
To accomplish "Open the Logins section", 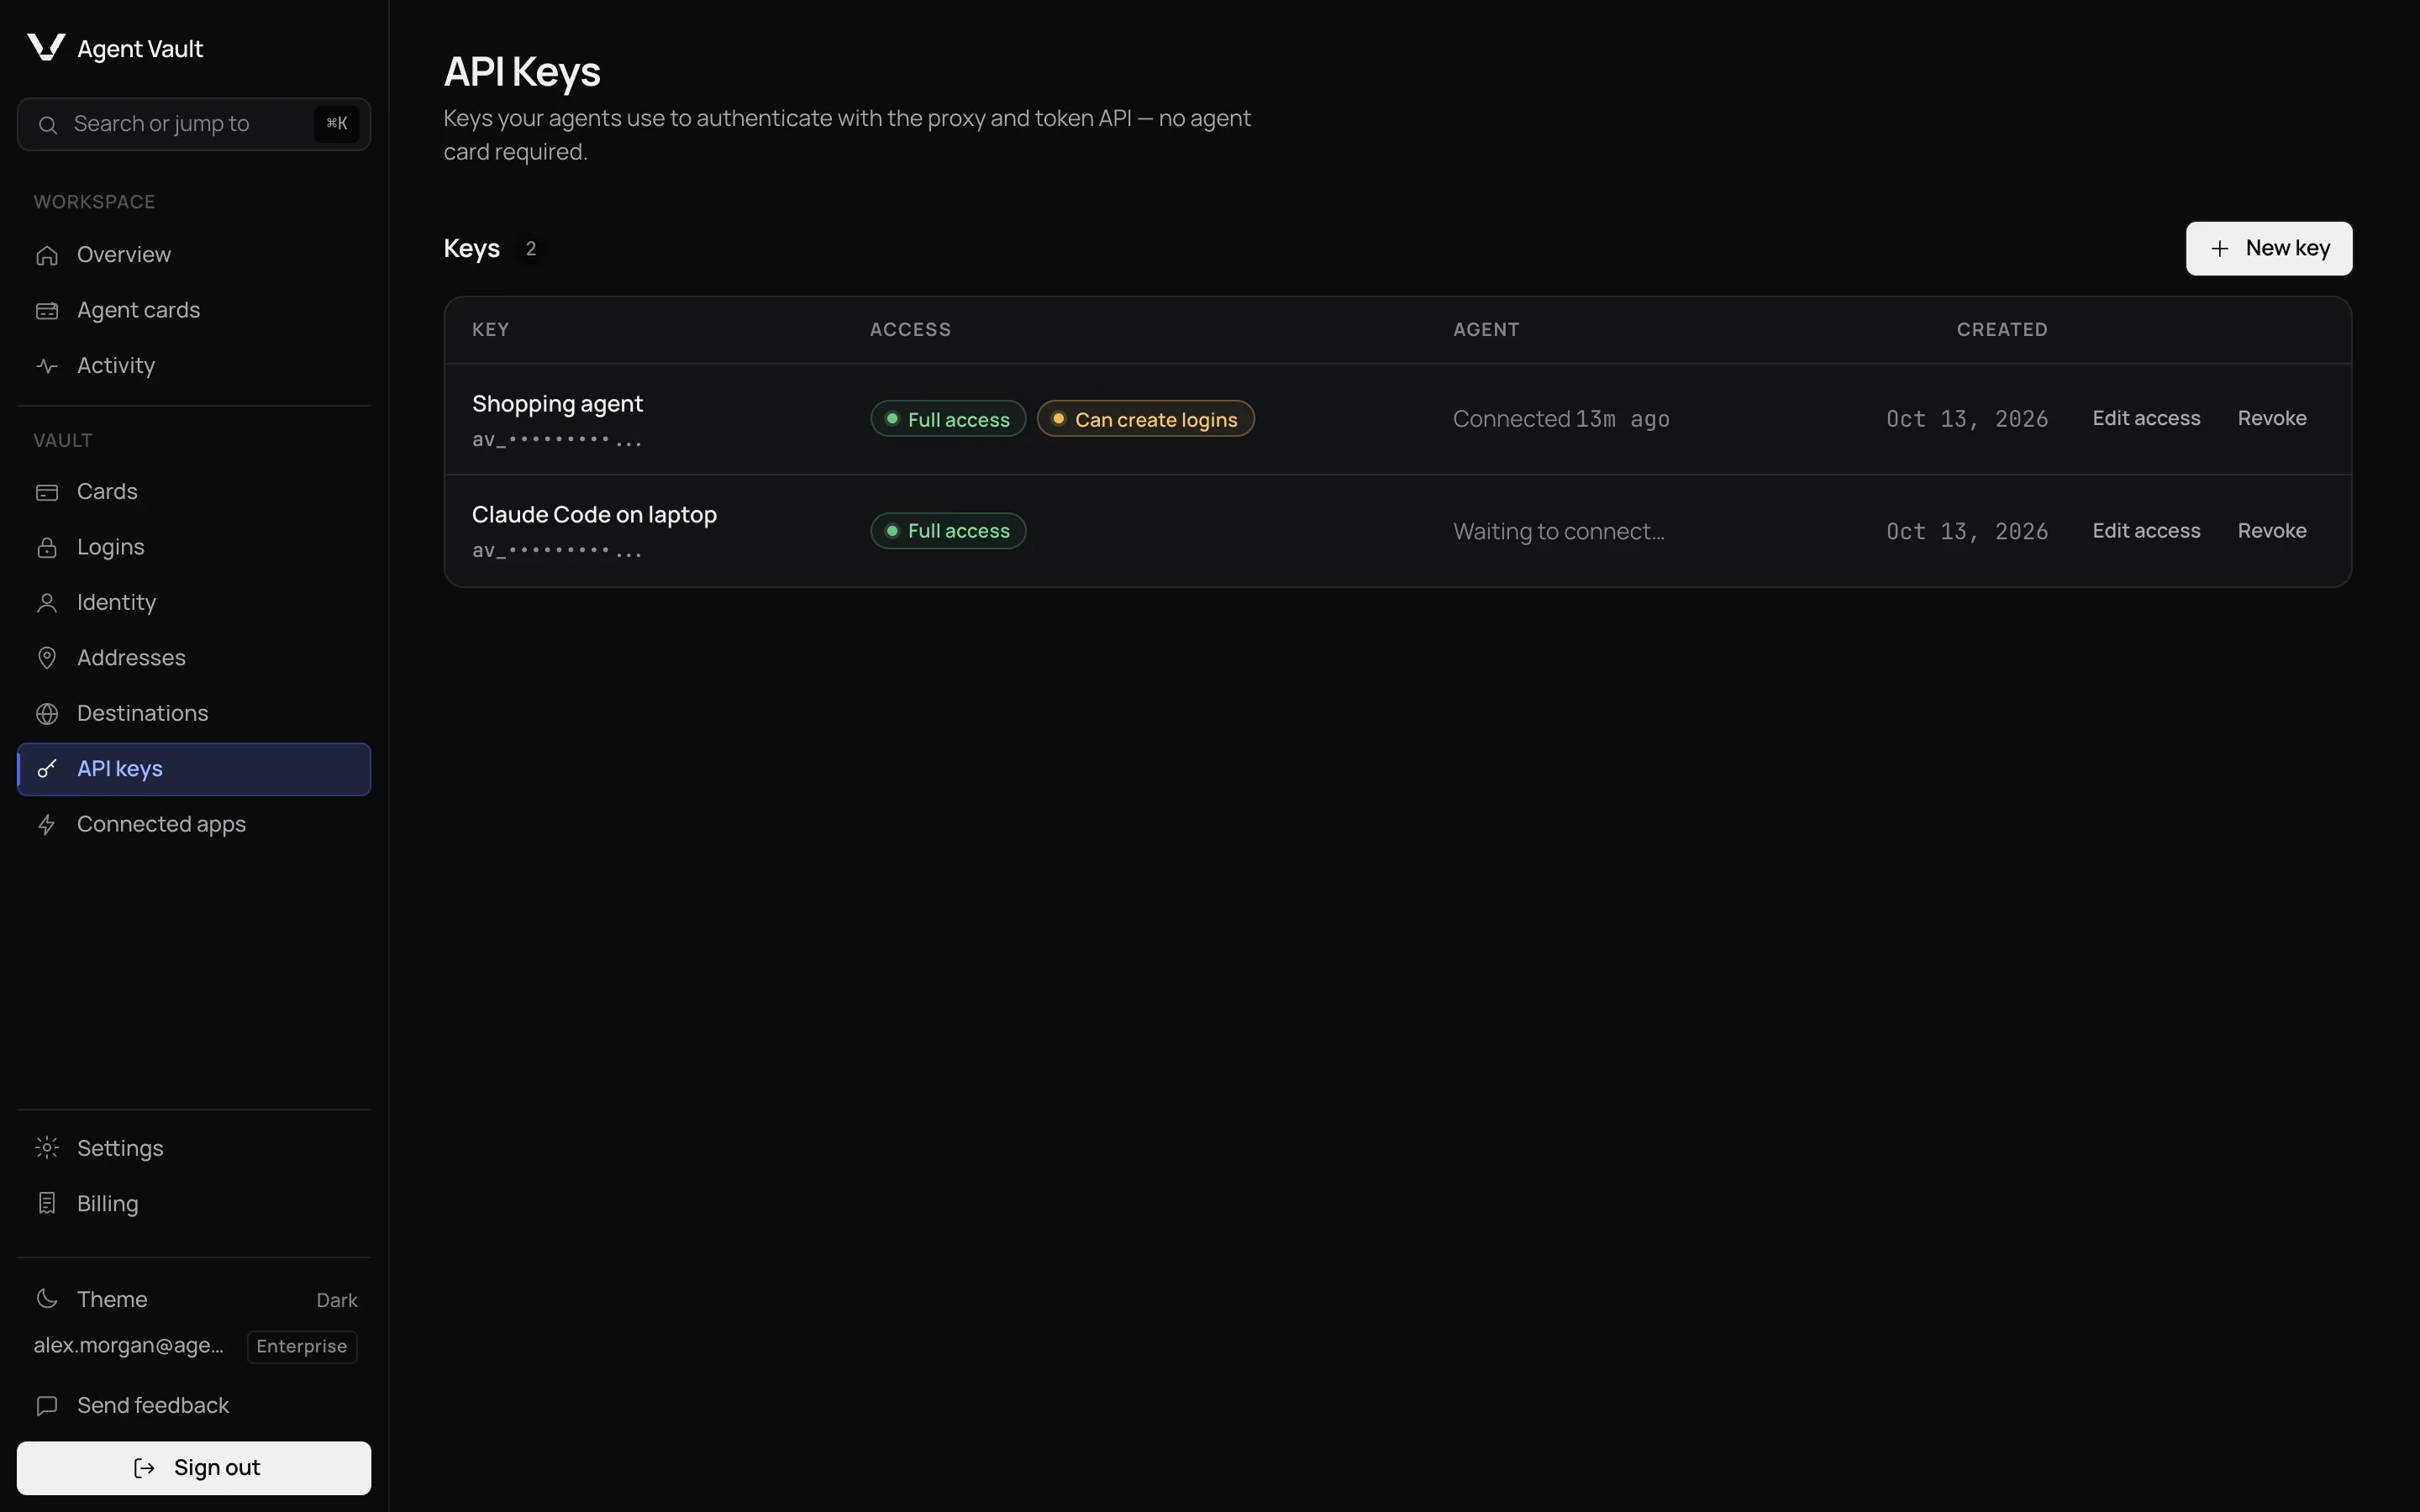I will click(194, 547).
